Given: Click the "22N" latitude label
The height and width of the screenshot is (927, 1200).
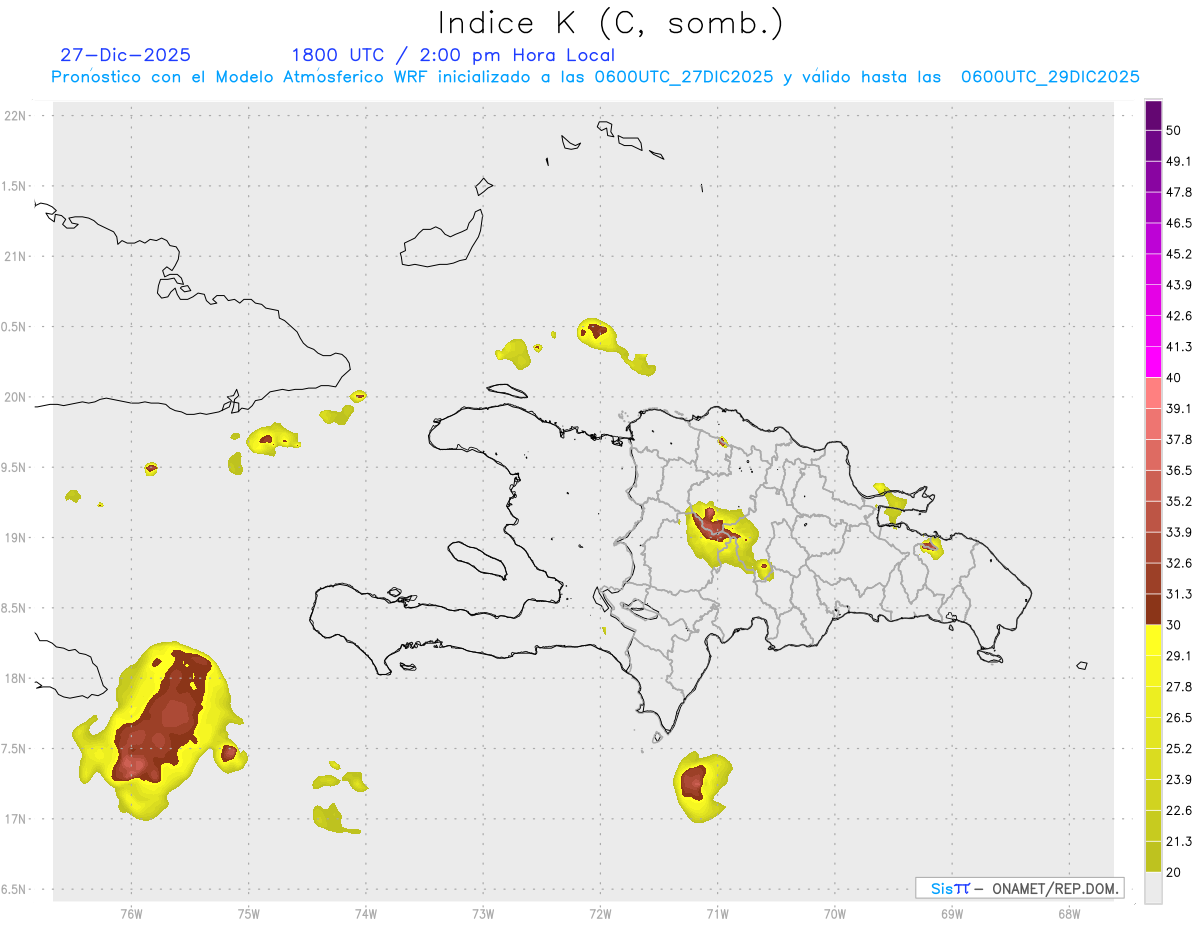Looking at the screenshot, I should [15, 116].
